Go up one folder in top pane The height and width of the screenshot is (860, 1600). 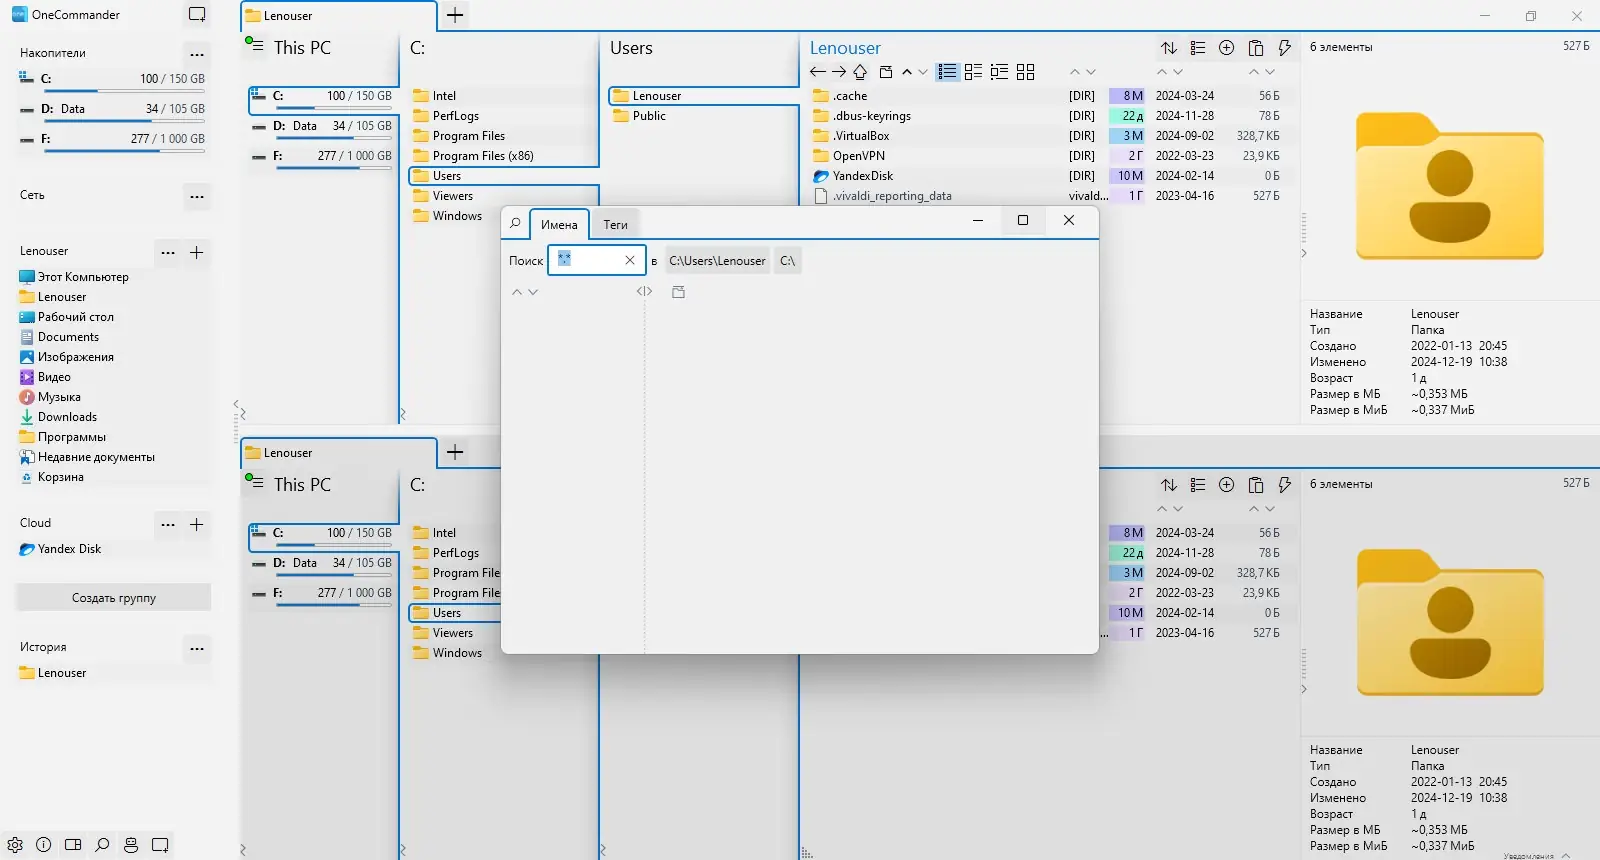(860, 72)
